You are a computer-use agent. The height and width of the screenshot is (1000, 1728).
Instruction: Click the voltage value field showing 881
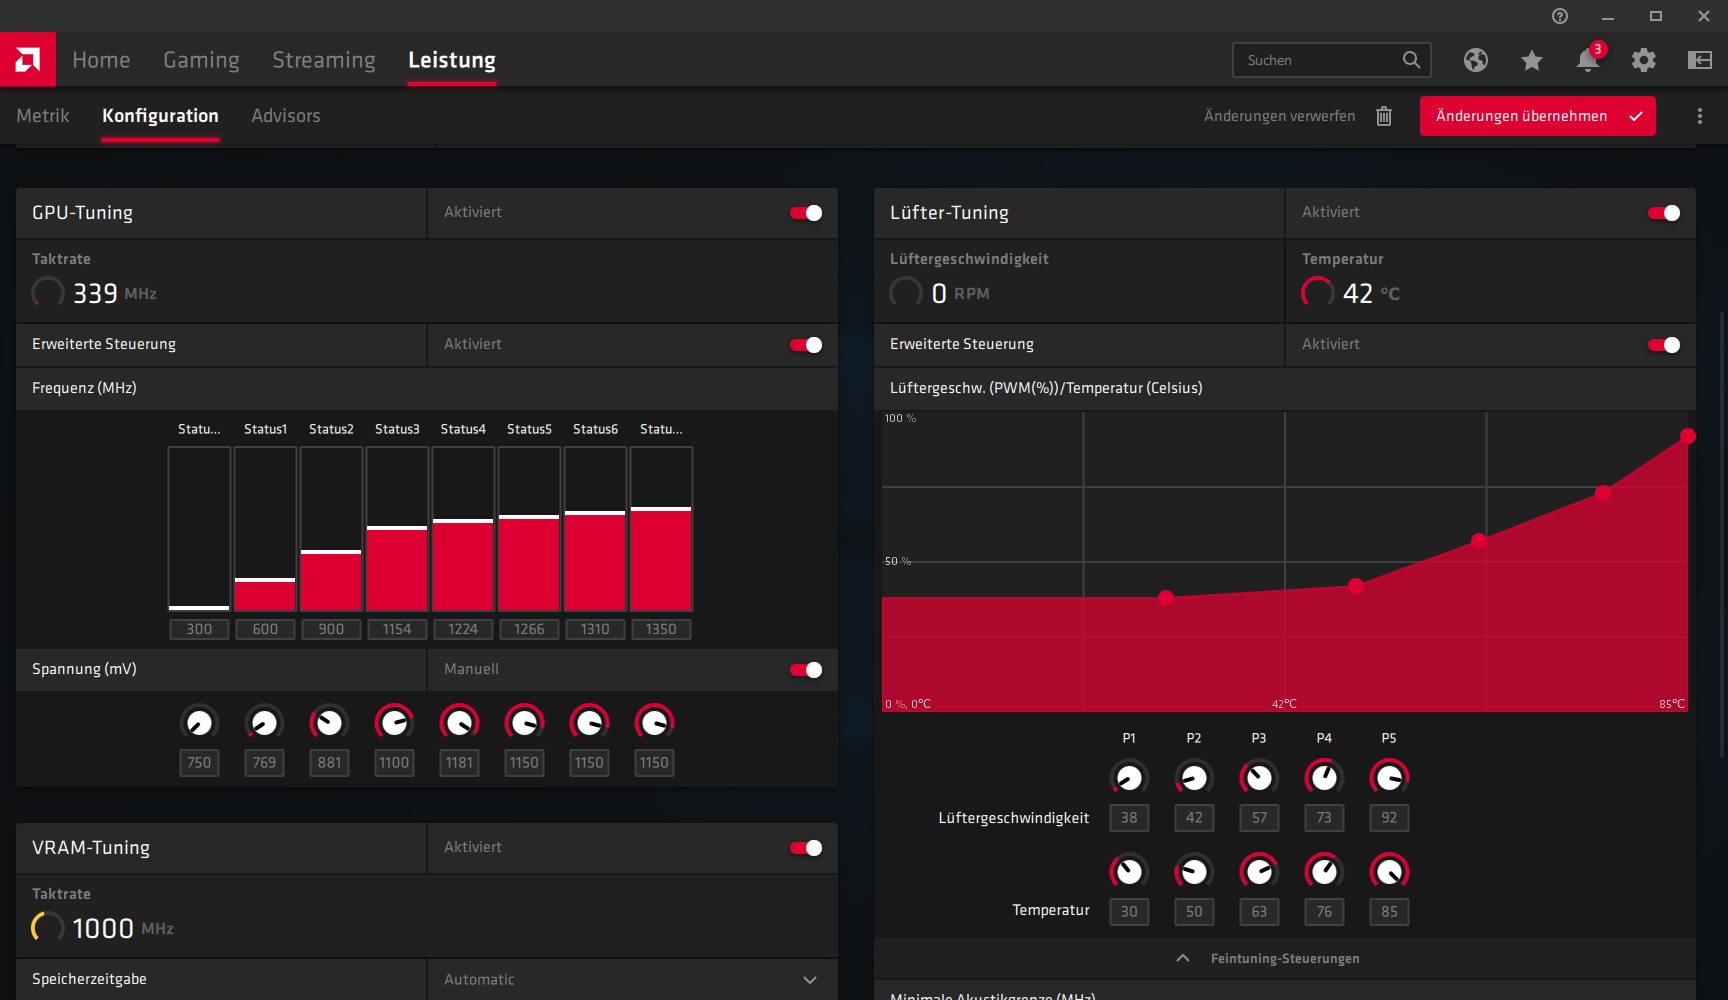click(329, 762)
